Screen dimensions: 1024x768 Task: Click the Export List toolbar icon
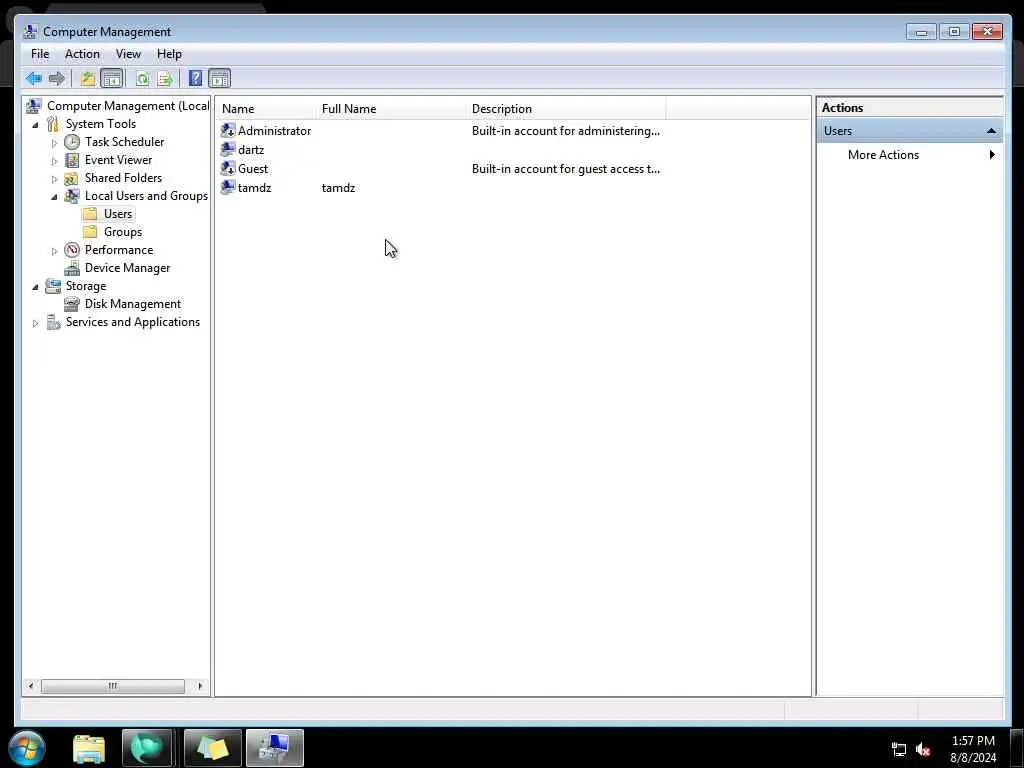pyautogui.click(x=165, y=79)
